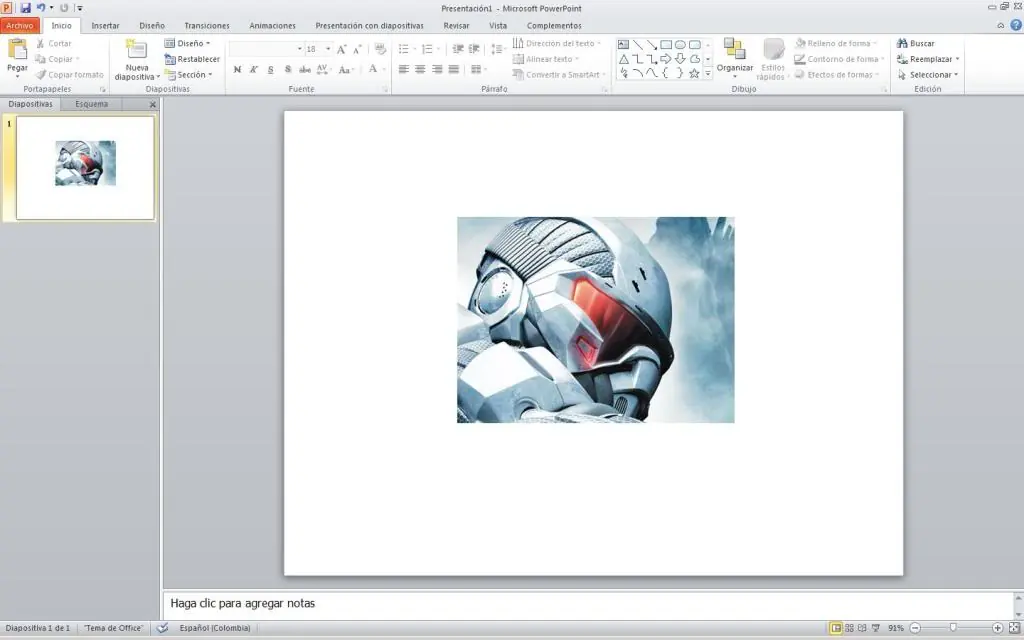Click spell-check icon in status bar
1024x640 pixels.
click(163, 628)
